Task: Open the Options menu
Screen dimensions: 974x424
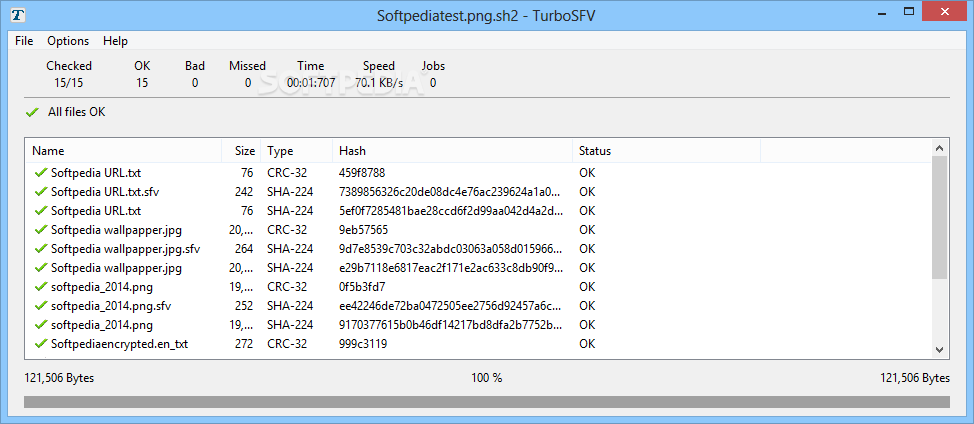Action: pos(68,41)
